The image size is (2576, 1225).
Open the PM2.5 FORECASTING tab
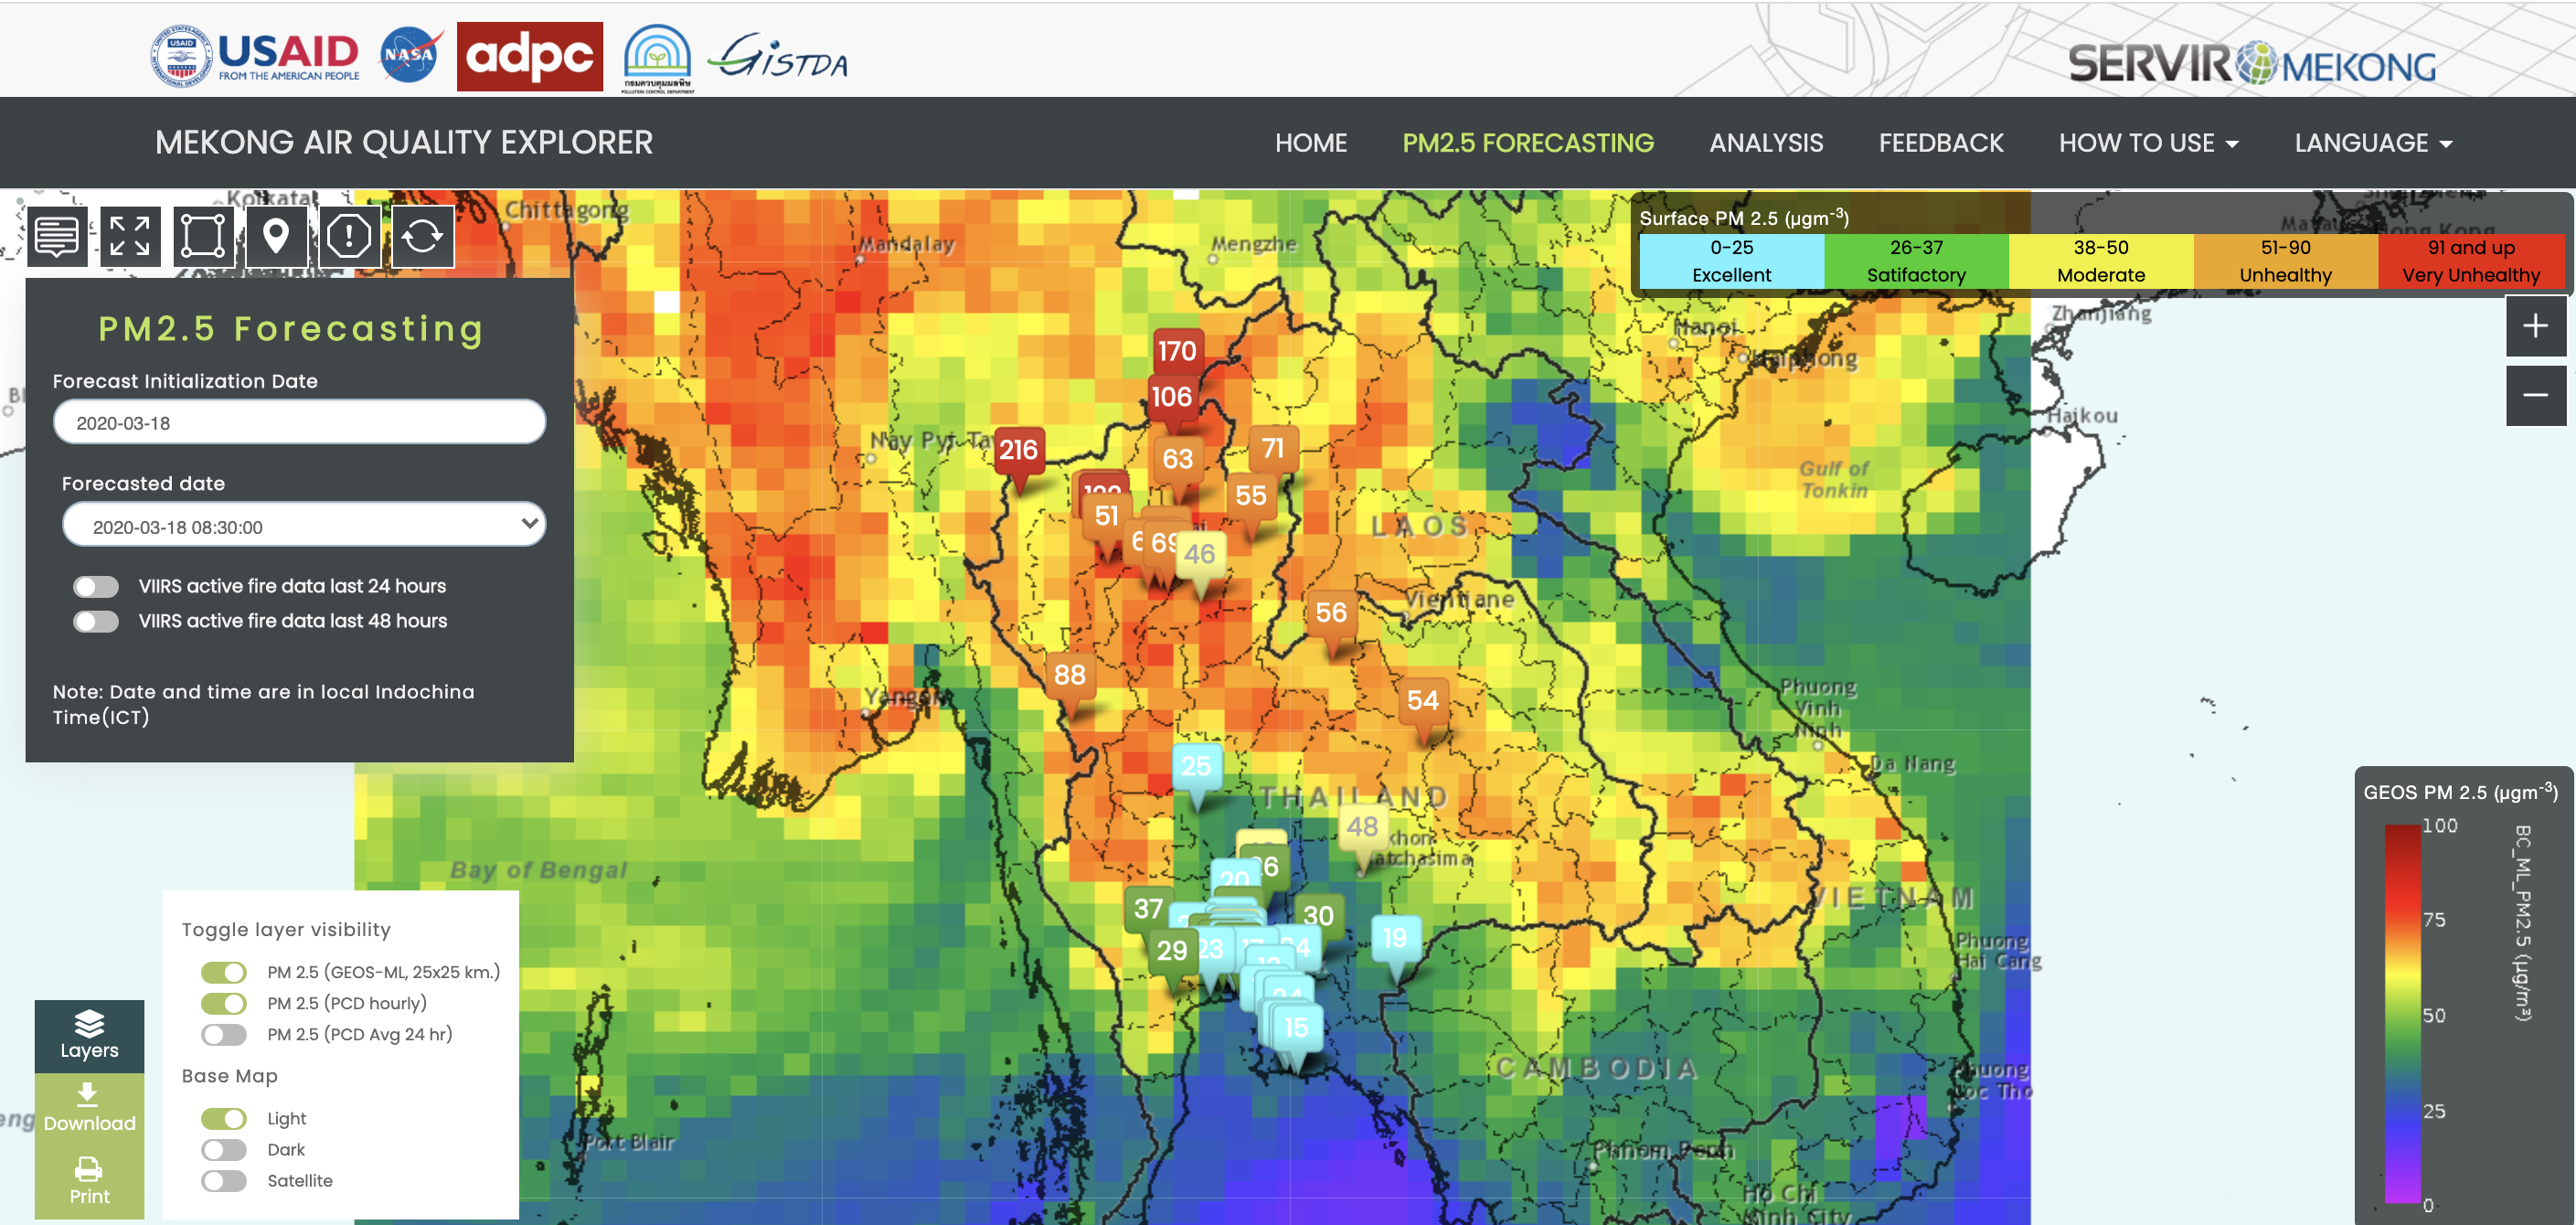1528,143
